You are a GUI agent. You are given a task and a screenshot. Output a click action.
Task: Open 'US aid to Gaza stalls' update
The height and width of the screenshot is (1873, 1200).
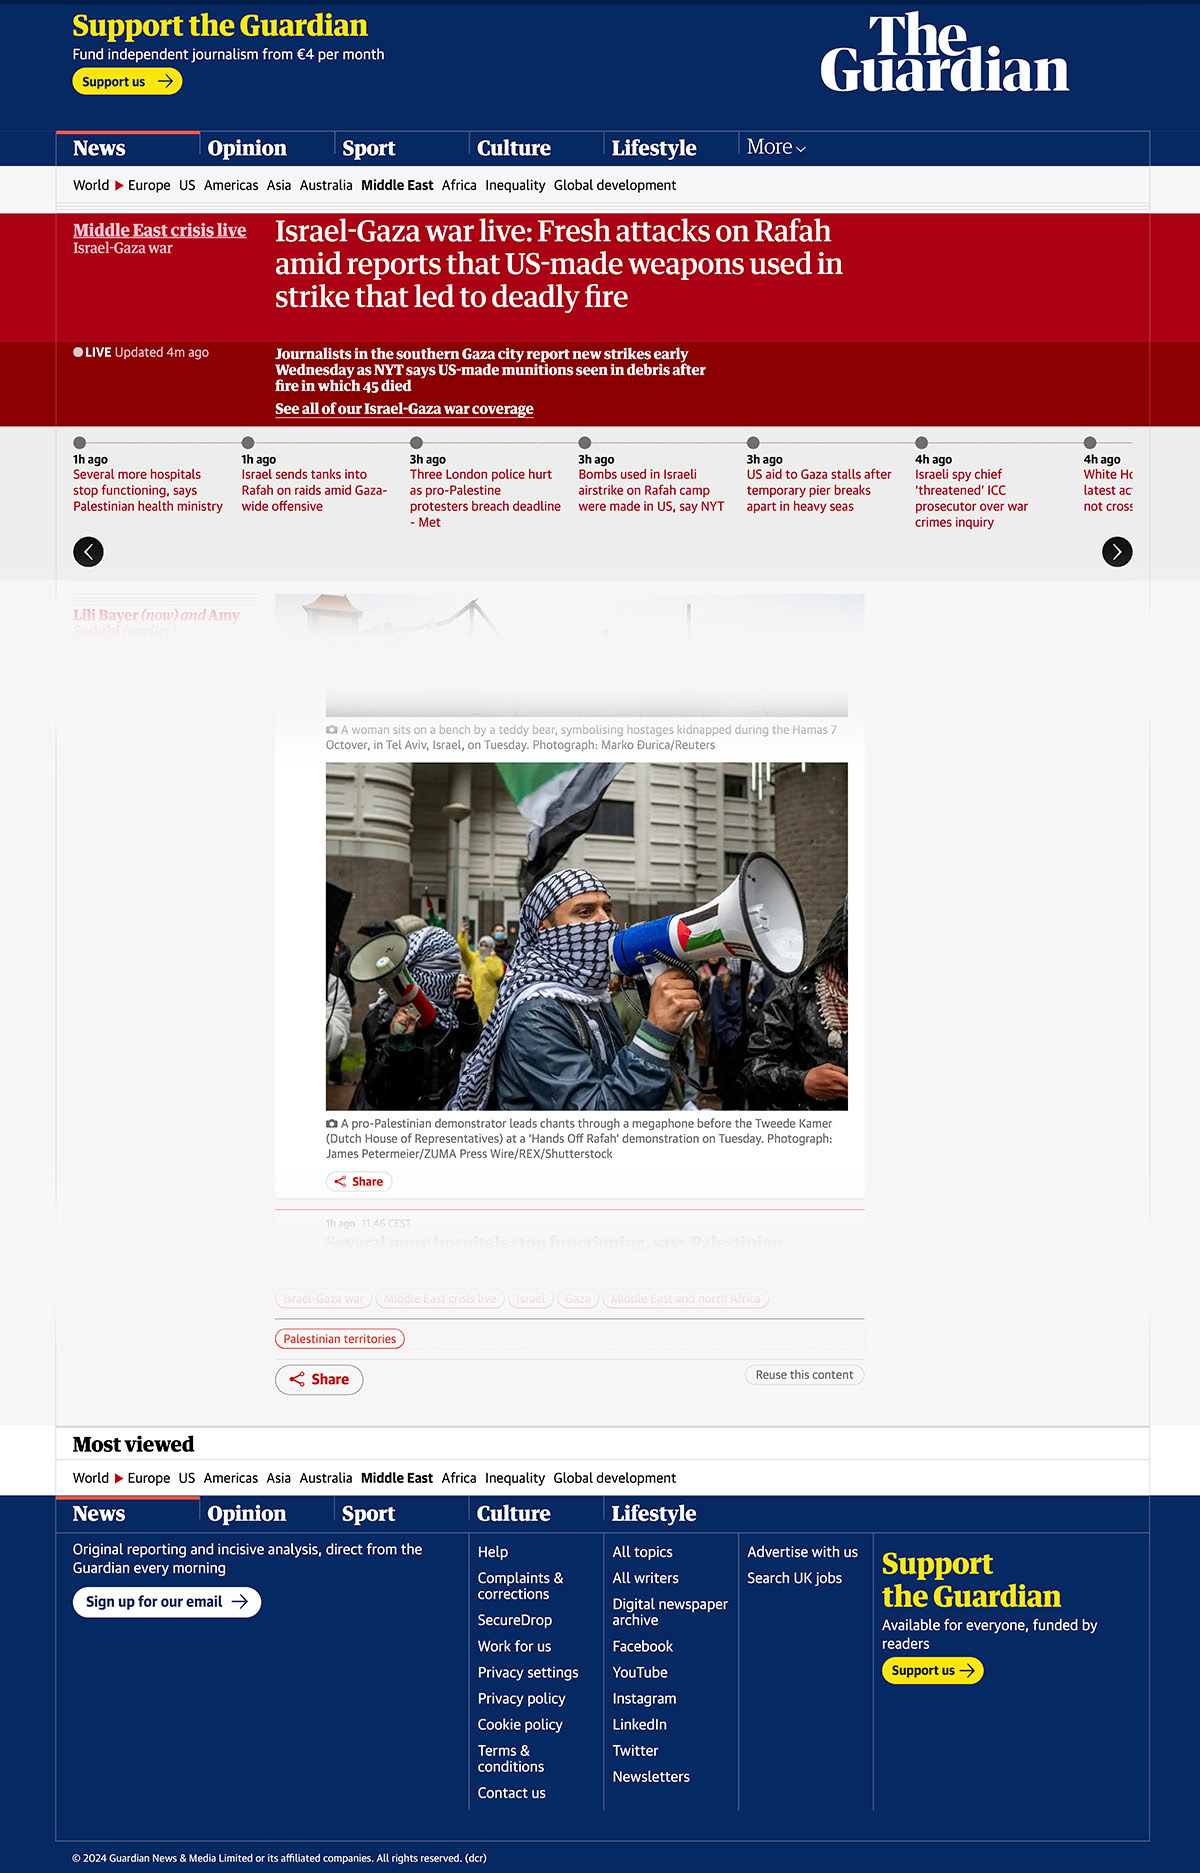coord(819,490)
